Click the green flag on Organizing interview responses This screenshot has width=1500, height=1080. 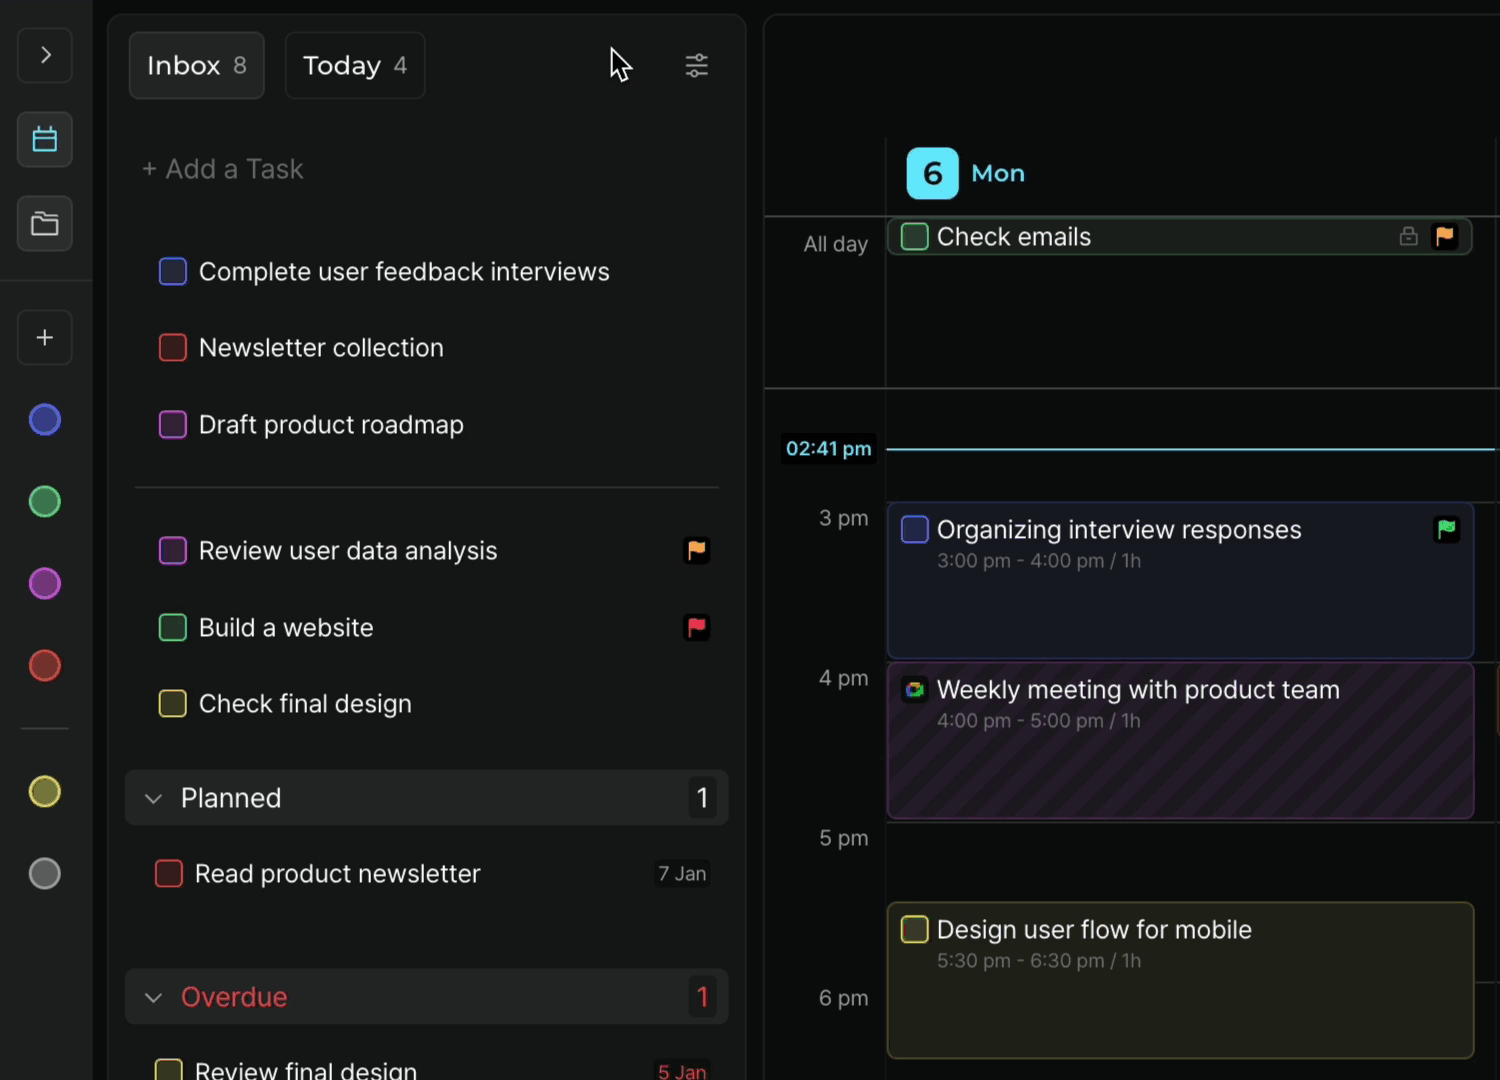coord(1446,530)
